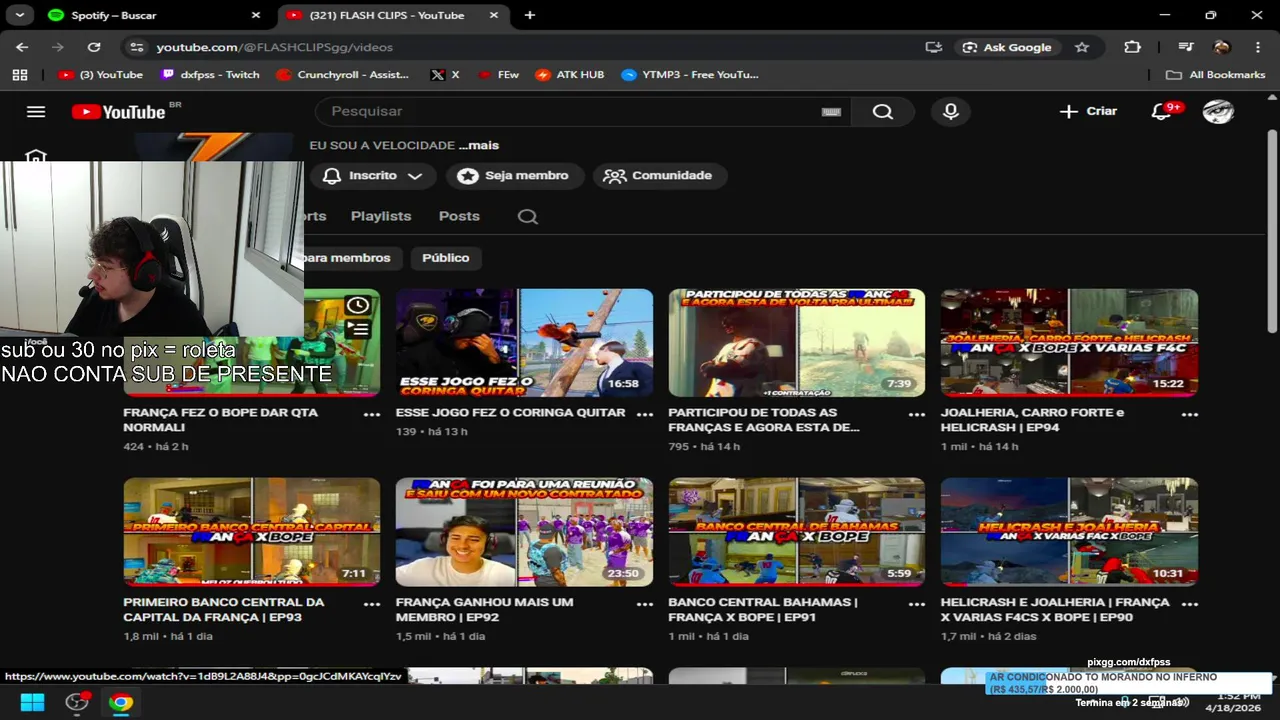Click title PRIMEIRO BANCO CENTRAL DA CAPITAL

224,609
